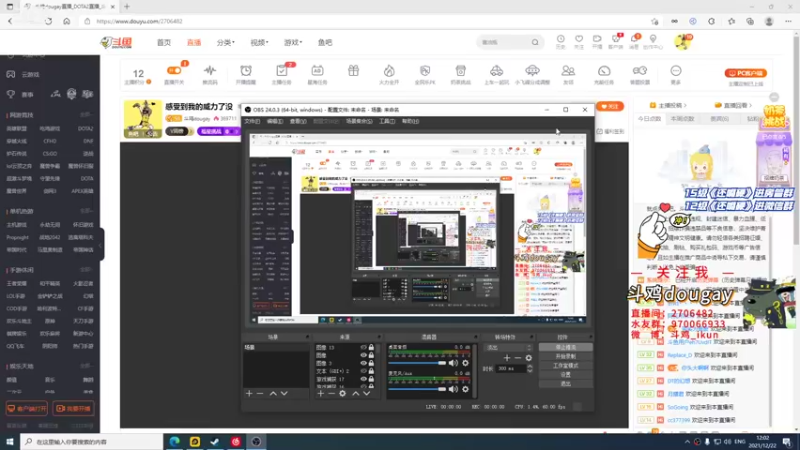800x450 pixels.
Task: Toggle the orange broadcast switch in streamer toolbar
Action: coord(174,70)
